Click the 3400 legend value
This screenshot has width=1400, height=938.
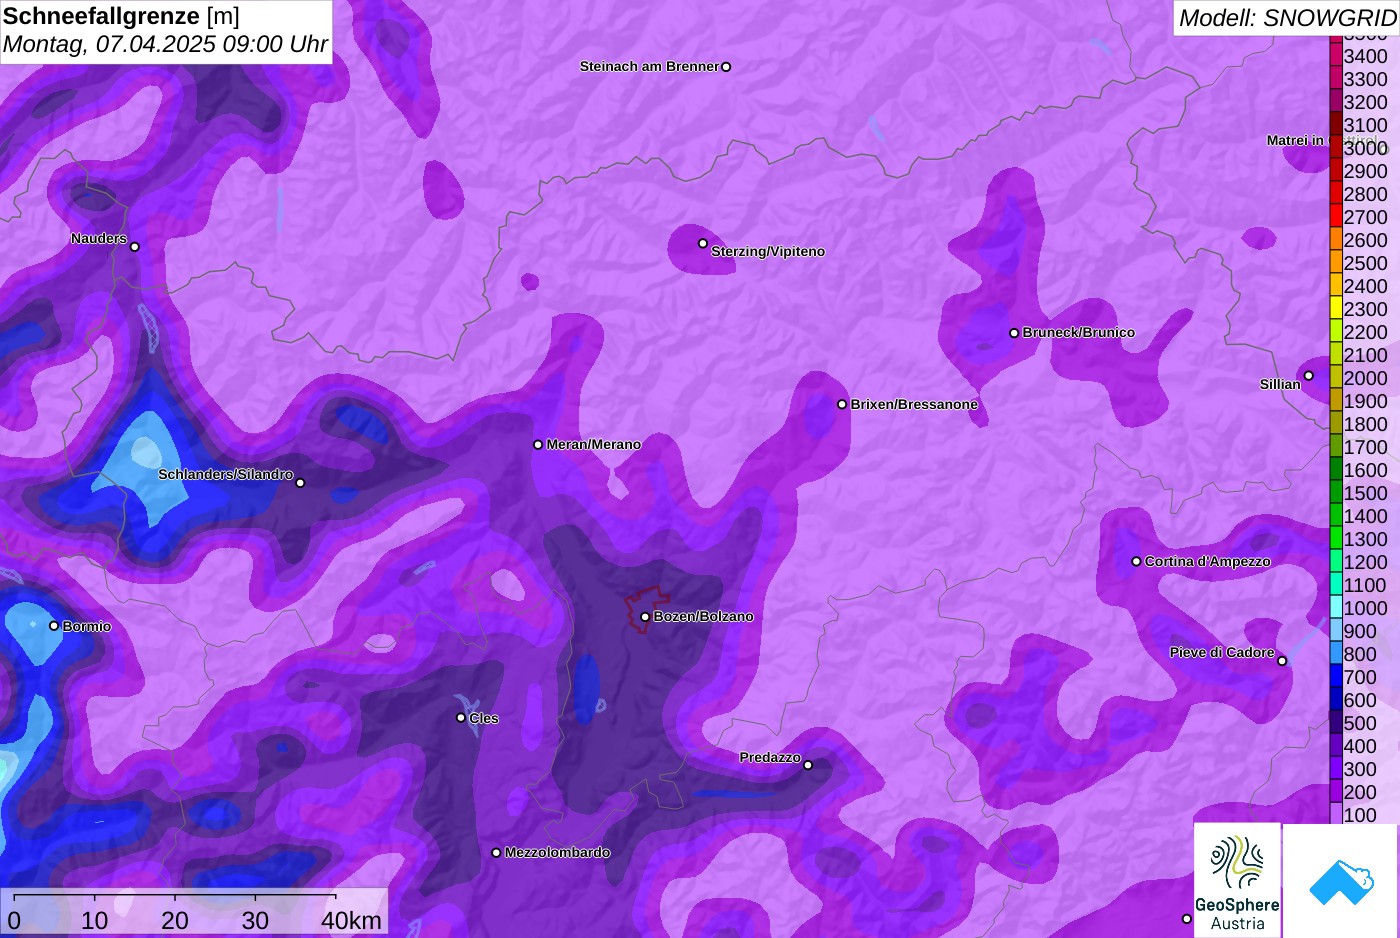pyautogui.click(x=1366, y=56)
